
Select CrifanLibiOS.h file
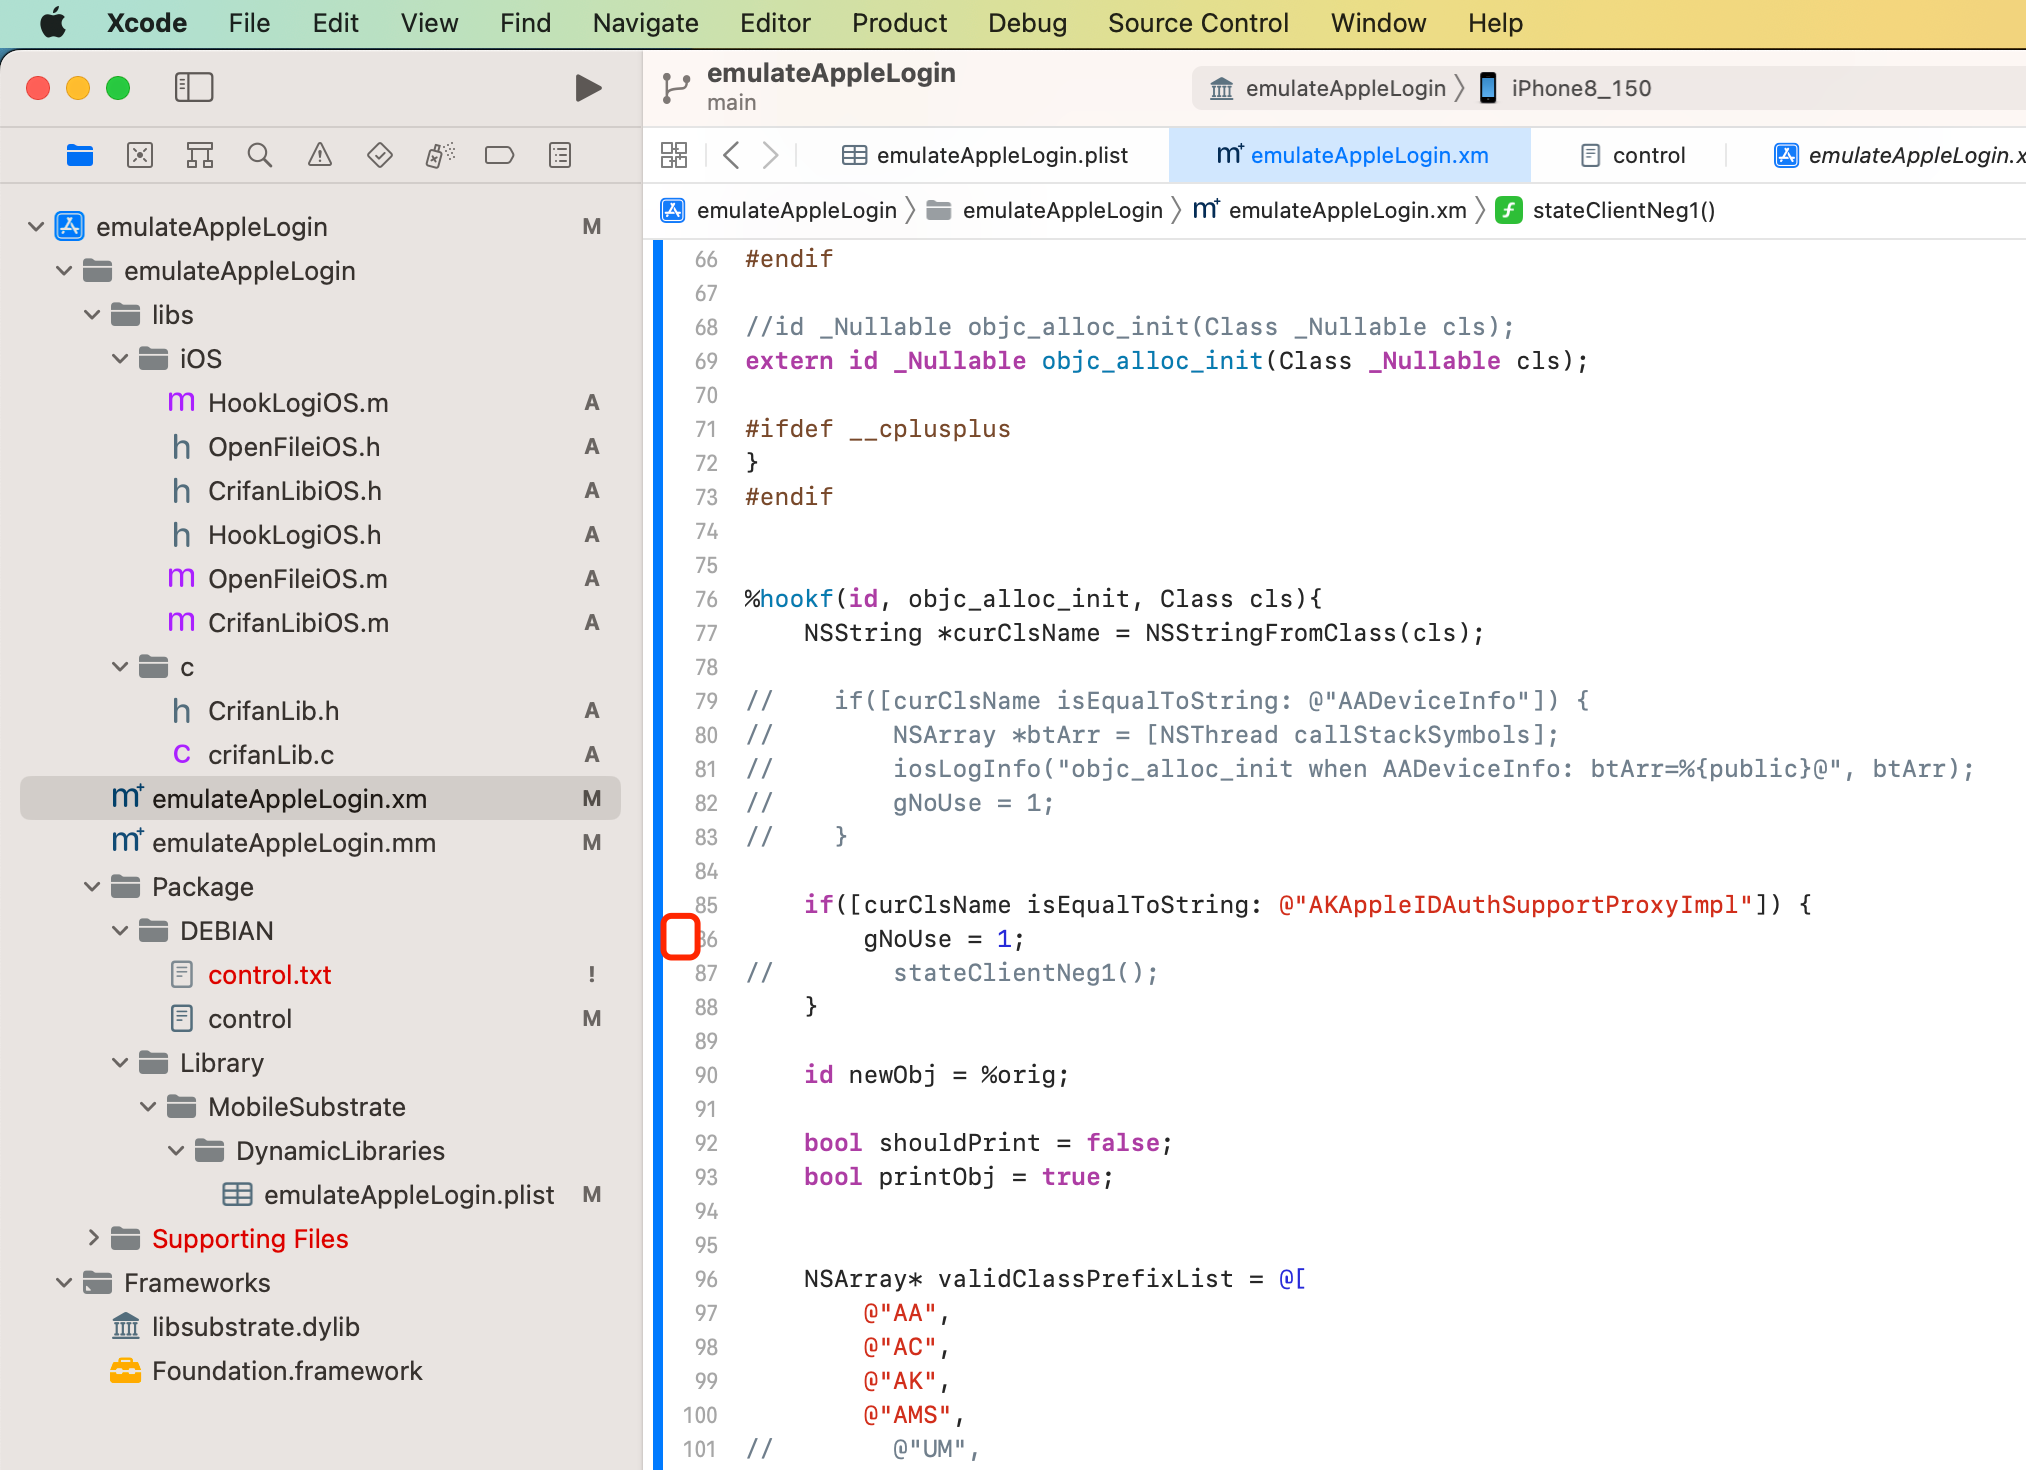point(320,491)
